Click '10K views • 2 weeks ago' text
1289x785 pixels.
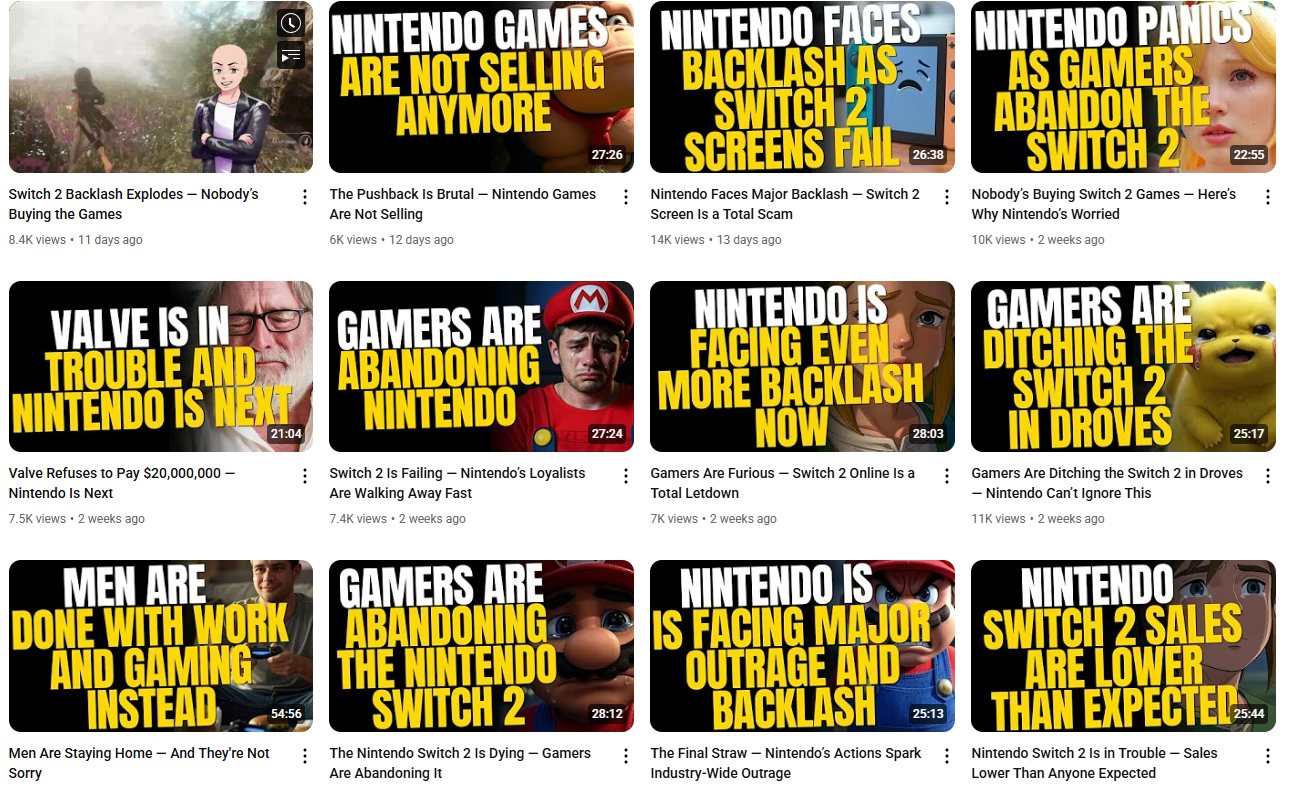pos(1038,240)
